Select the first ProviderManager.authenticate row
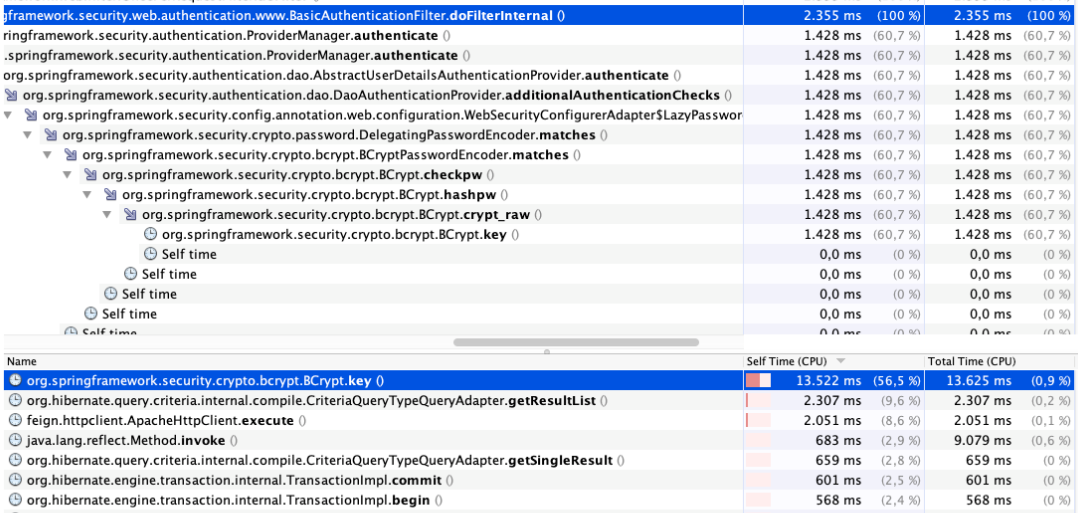The width and height of the screenshot is (1078, 513). point(539,35)
